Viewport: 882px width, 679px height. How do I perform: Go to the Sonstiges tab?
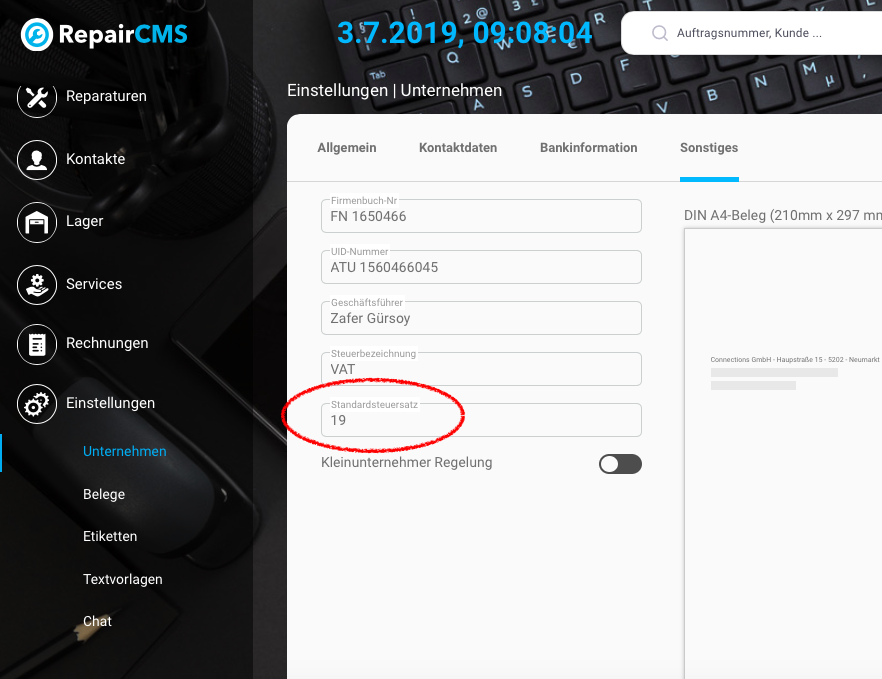click(x=709, y=148)
